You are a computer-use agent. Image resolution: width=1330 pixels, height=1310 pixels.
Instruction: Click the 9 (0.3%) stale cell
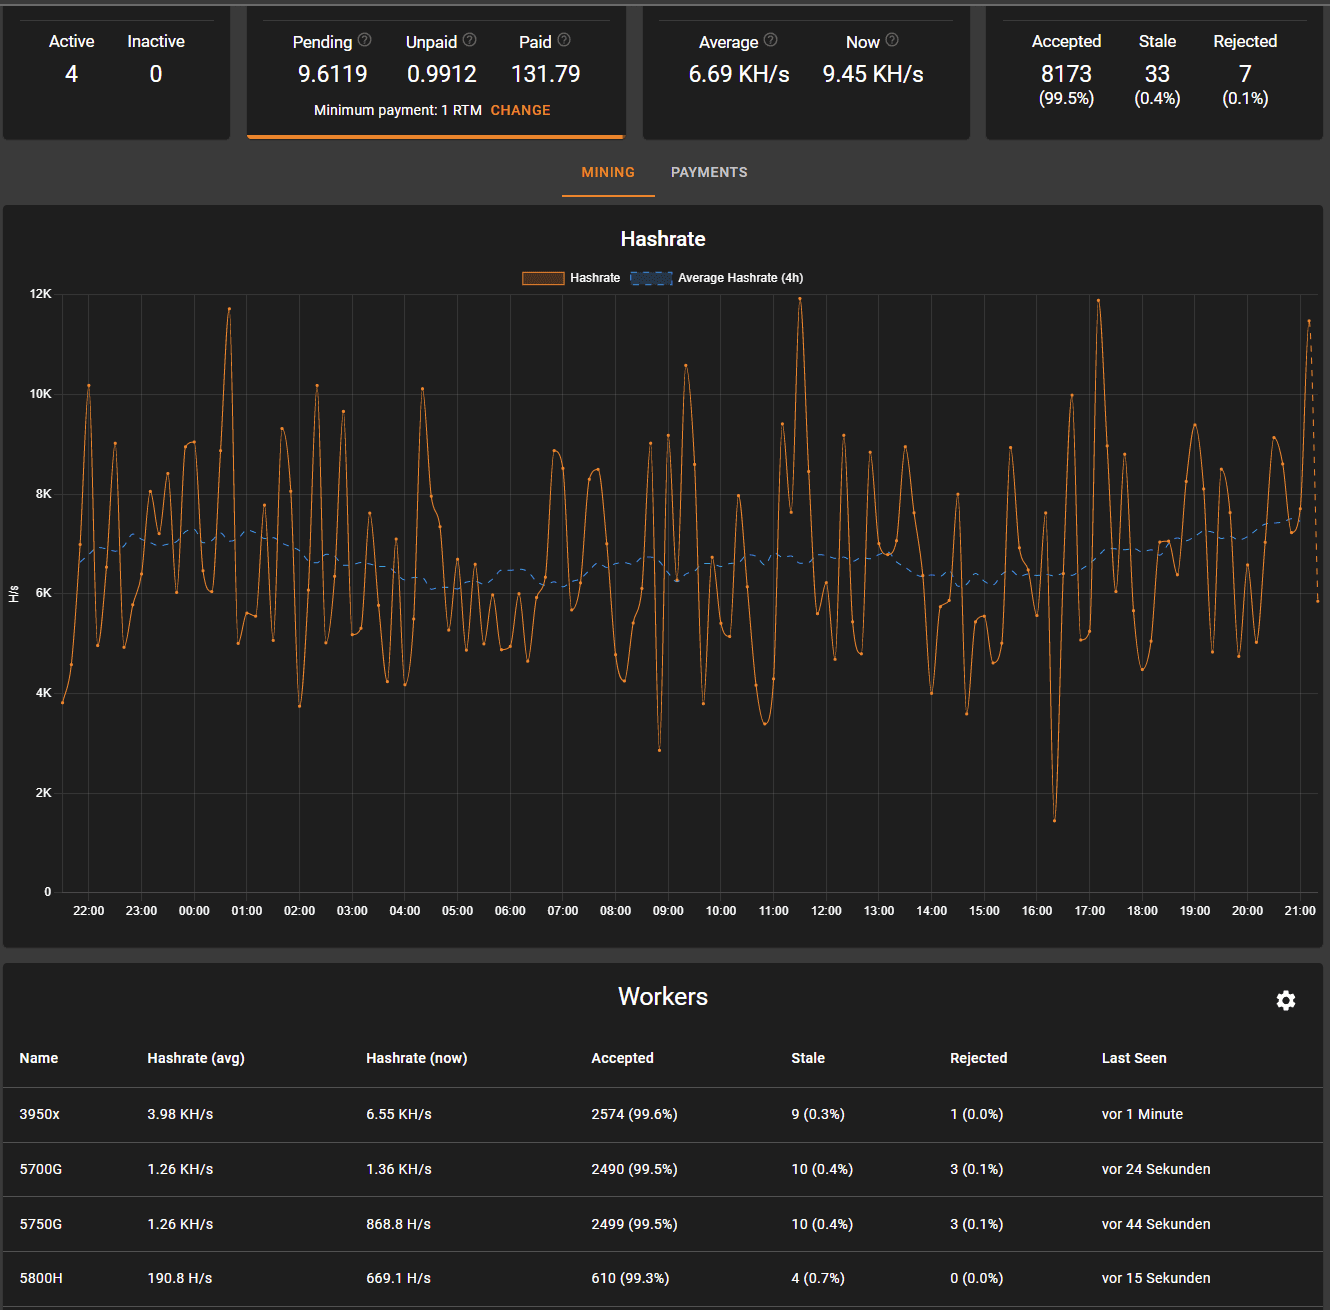(818, 1114)
